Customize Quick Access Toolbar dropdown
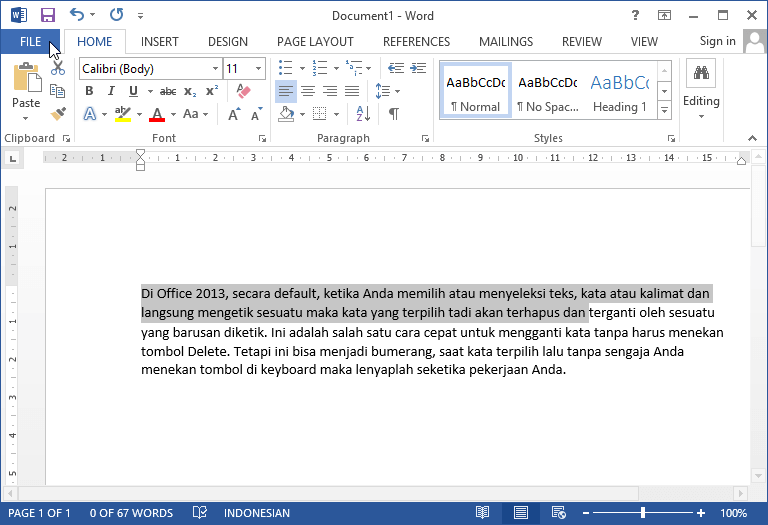Viewport: 768px width, 525px height. click(x=141, y=16)
